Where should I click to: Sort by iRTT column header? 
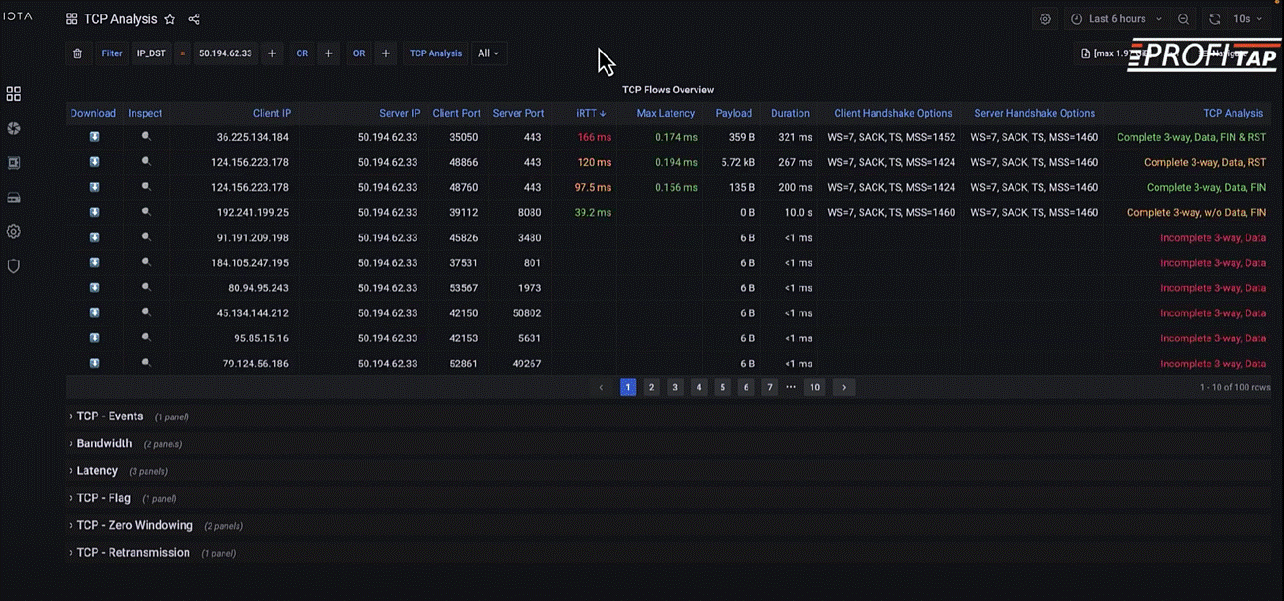pos(591,113)
